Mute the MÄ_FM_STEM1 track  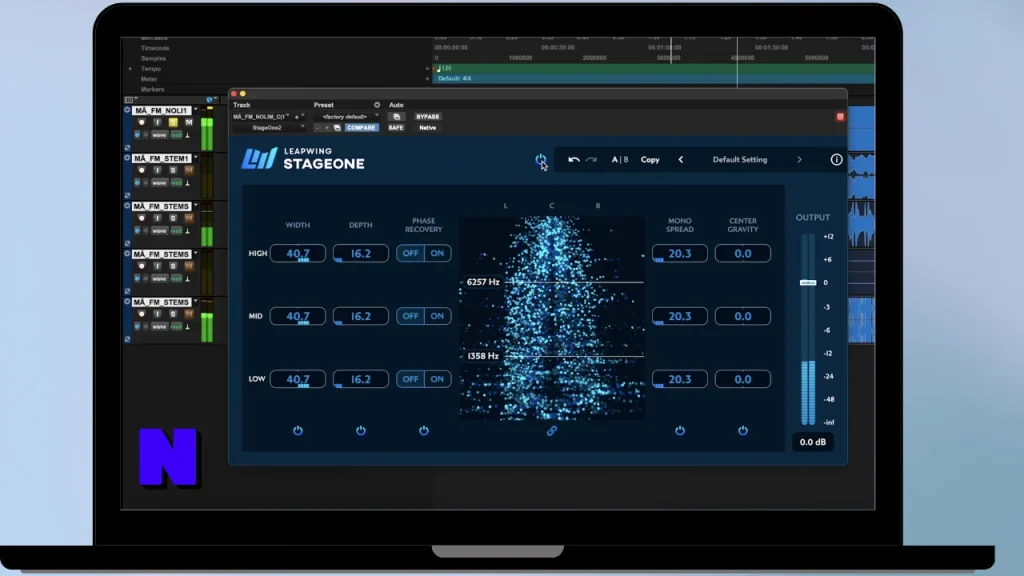click(x=189, y=170)
